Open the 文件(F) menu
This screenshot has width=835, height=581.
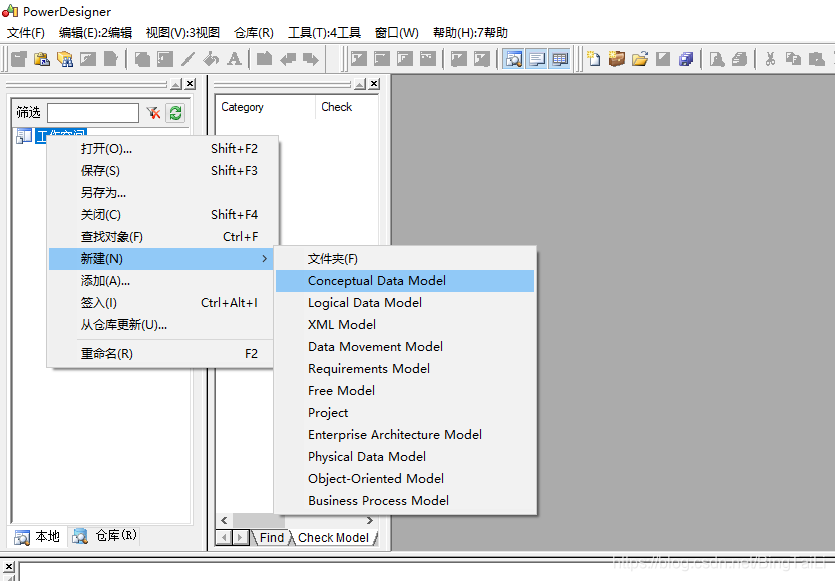pos(26,33)
